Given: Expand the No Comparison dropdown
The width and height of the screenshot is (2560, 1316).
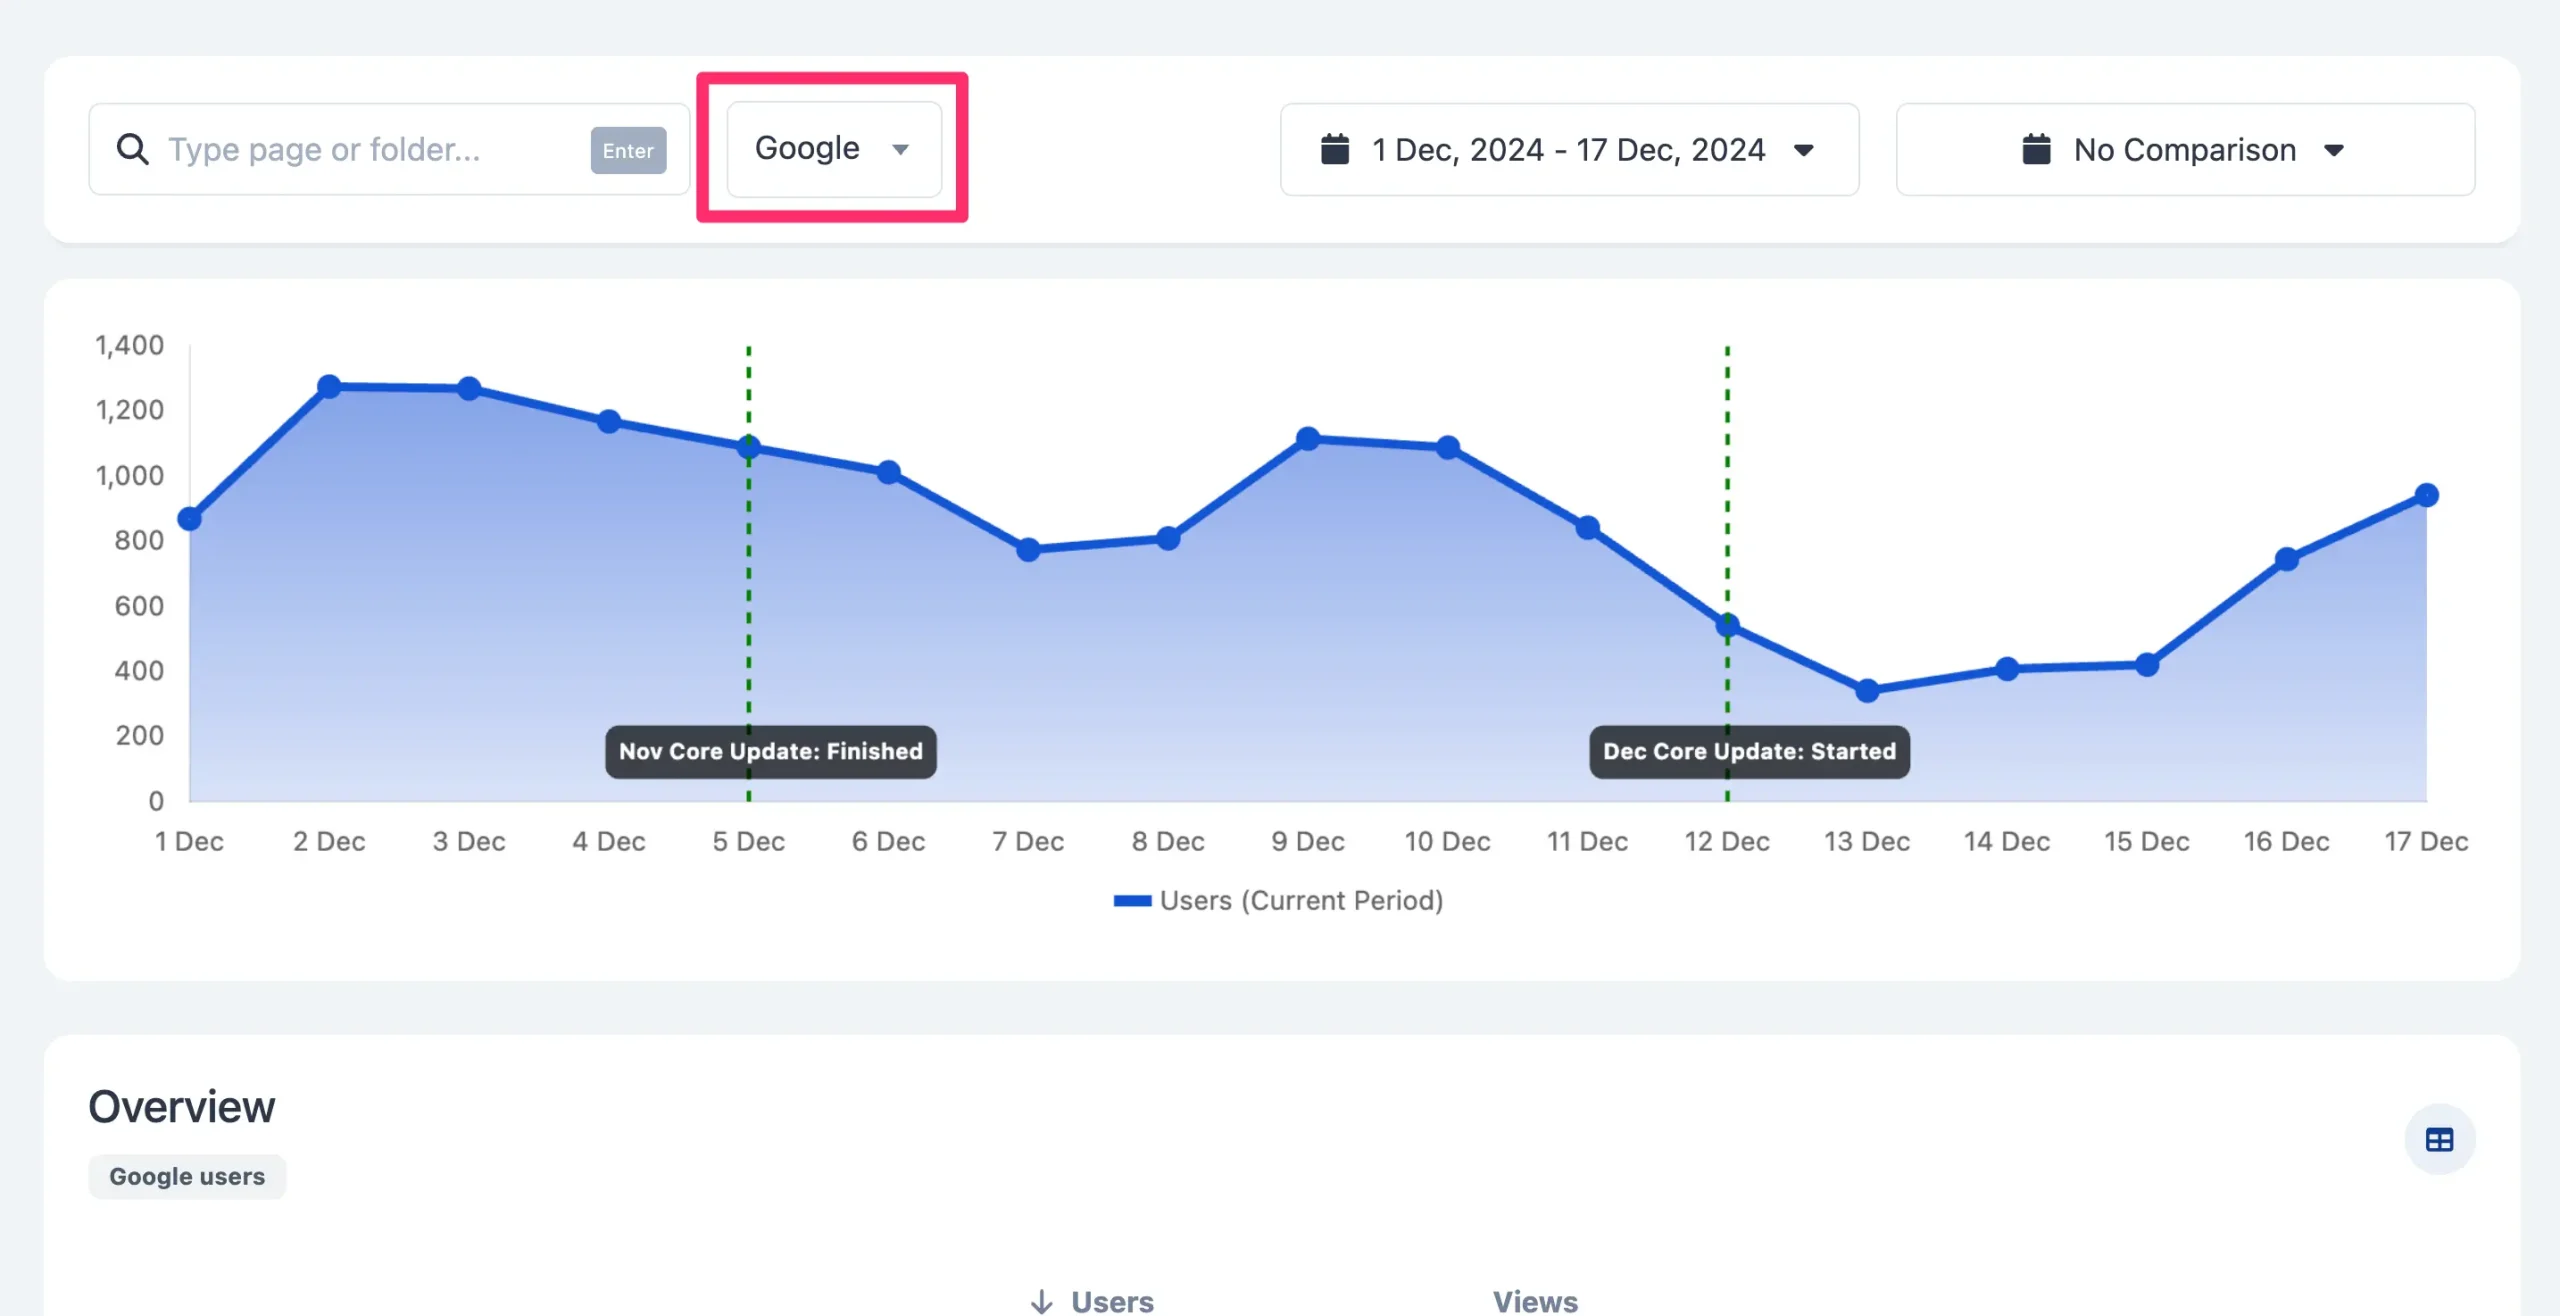Looking at the screenshot, I should tap(2184, 149).
